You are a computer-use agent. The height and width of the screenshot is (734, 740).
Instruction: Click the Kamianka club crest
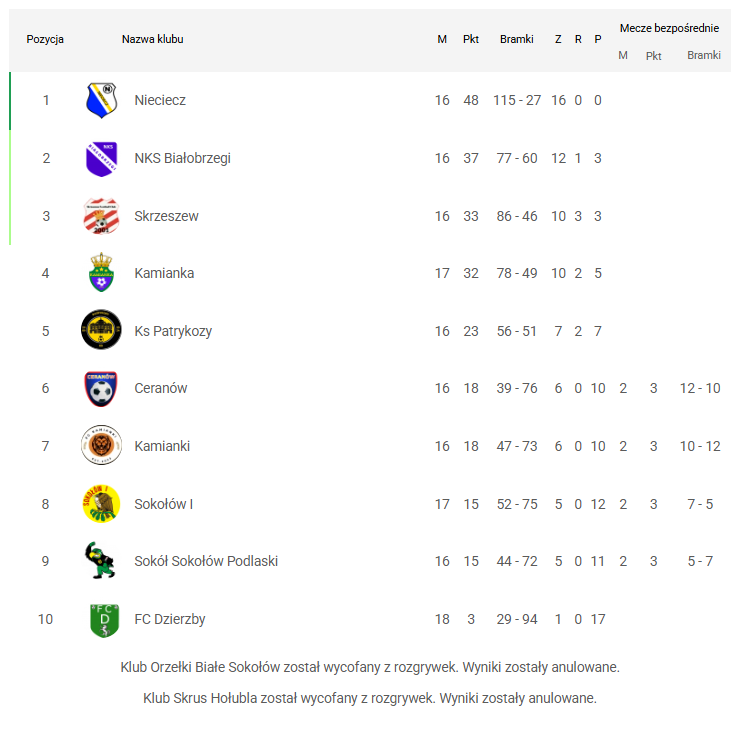[x=101, y=273]
